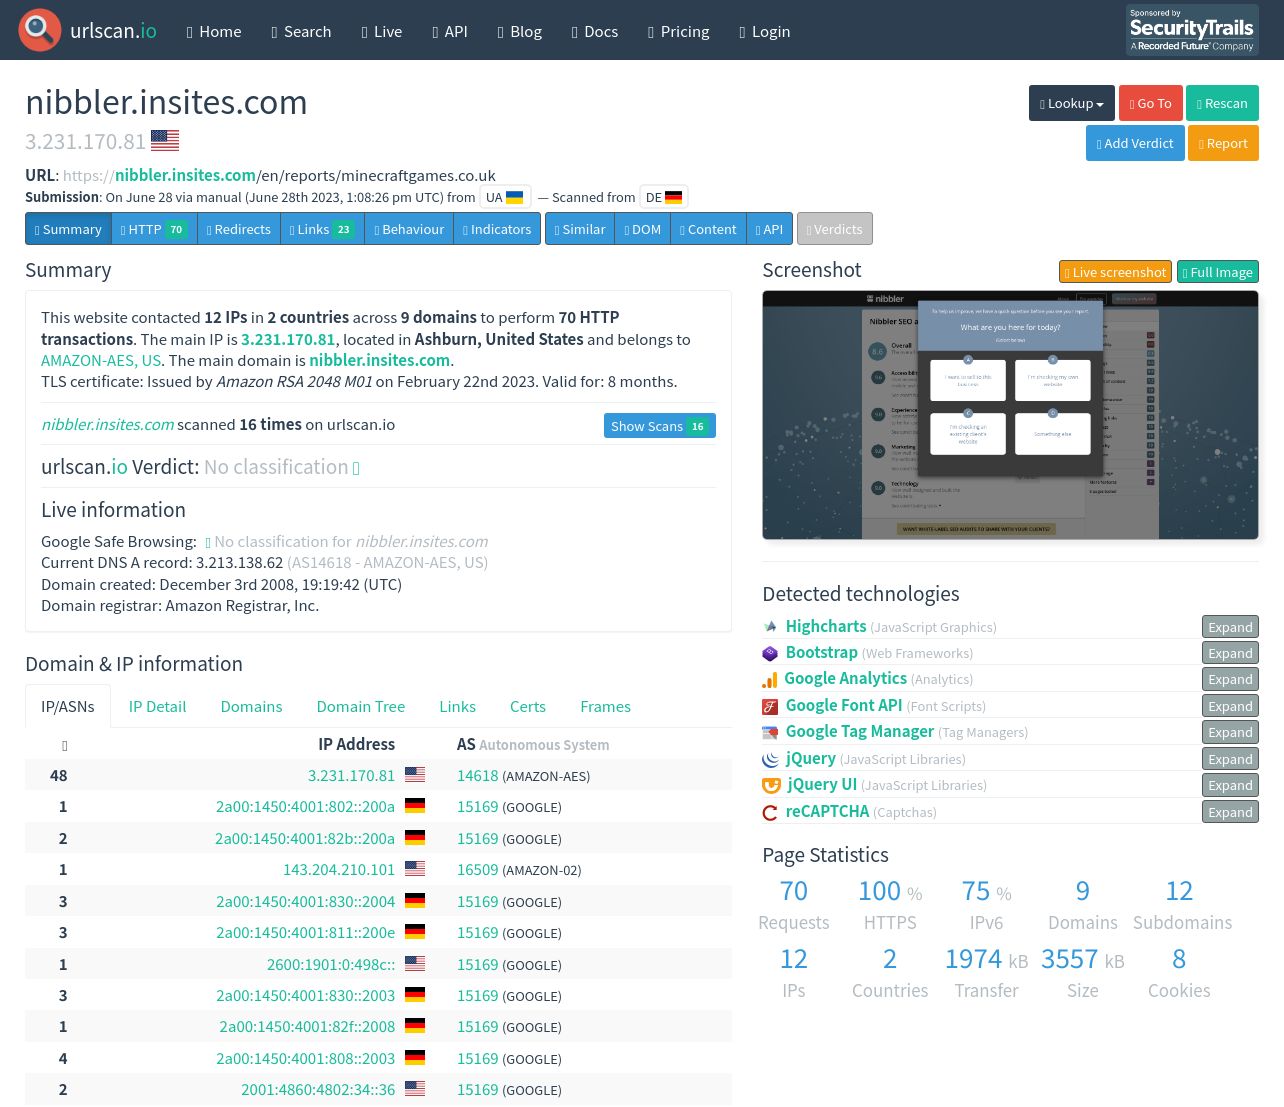1284x1107 pixels.
Task: Expand the jQuery technology details
Action: click(1230, 759)
